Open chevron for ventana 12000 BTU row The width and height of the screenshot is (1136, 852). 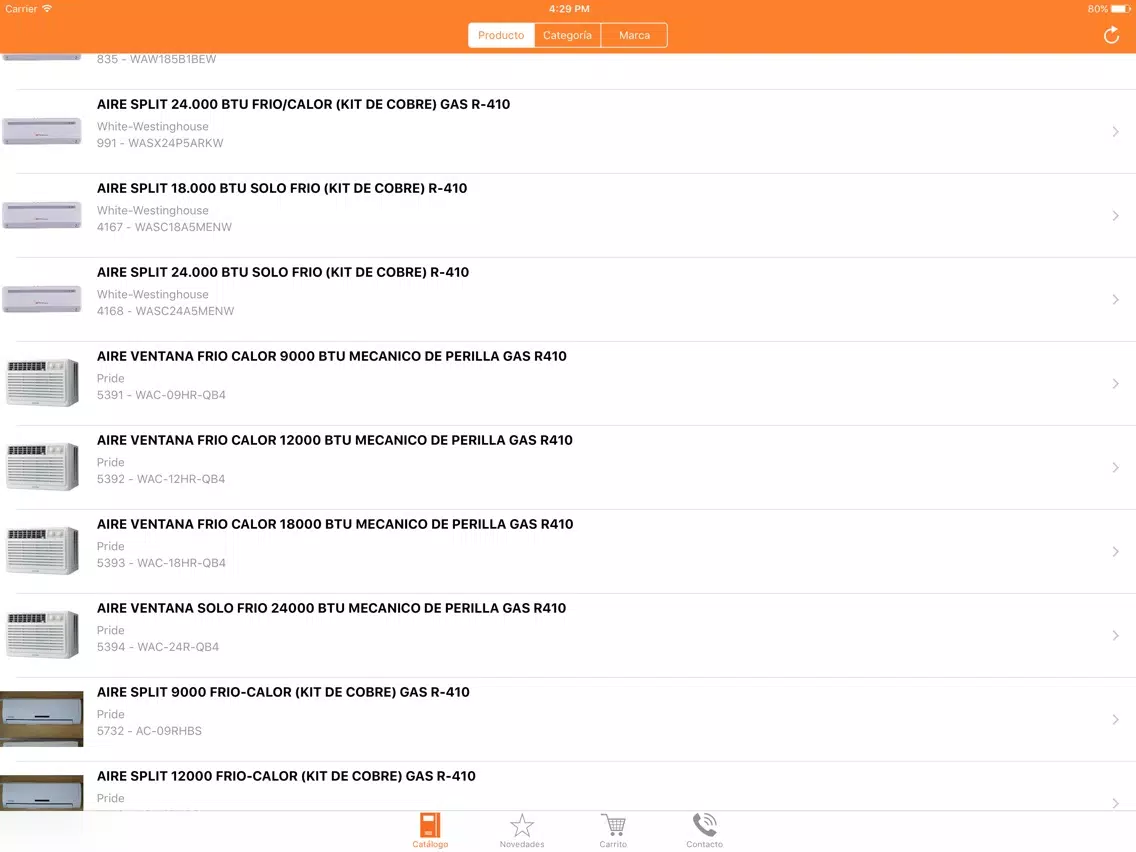pos(1116,467)
